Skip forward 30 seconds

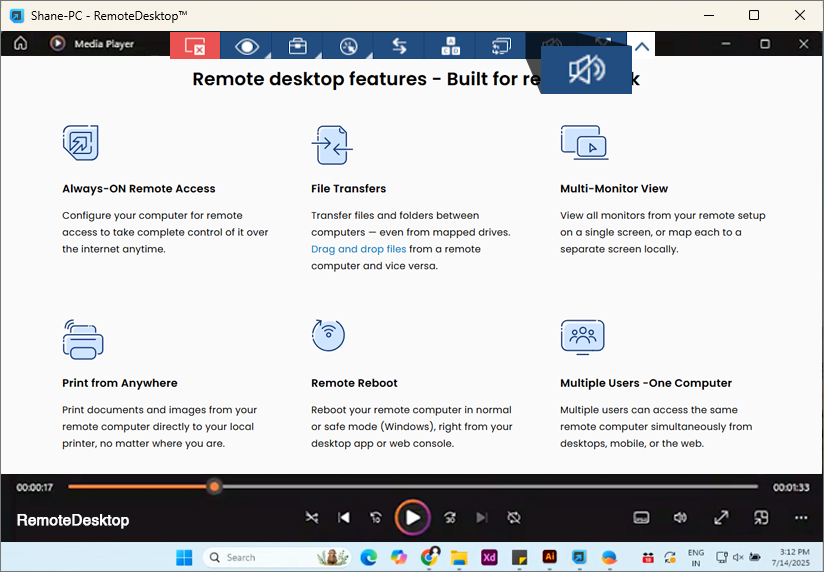tap(450, 517)
